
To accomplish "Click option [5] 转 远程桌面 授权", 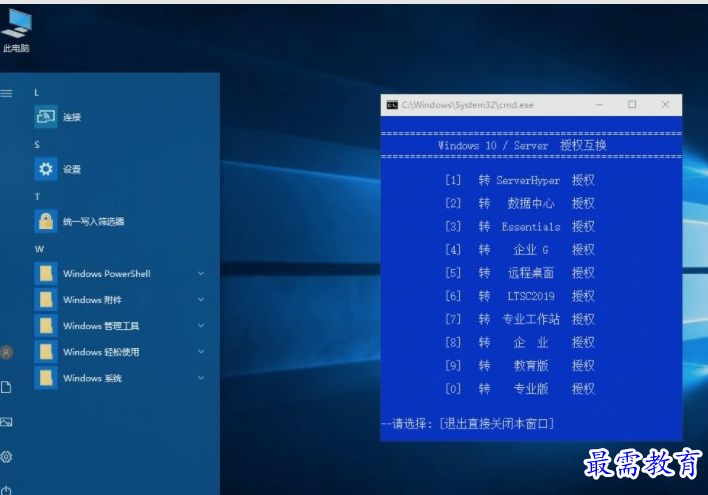I will [520, 273].
